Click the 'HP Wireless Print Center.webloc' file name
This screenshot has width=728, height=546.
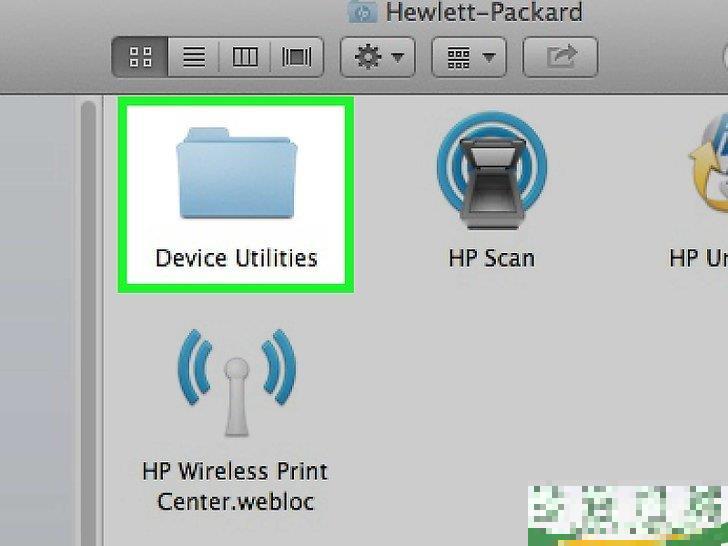click(235, 486)
